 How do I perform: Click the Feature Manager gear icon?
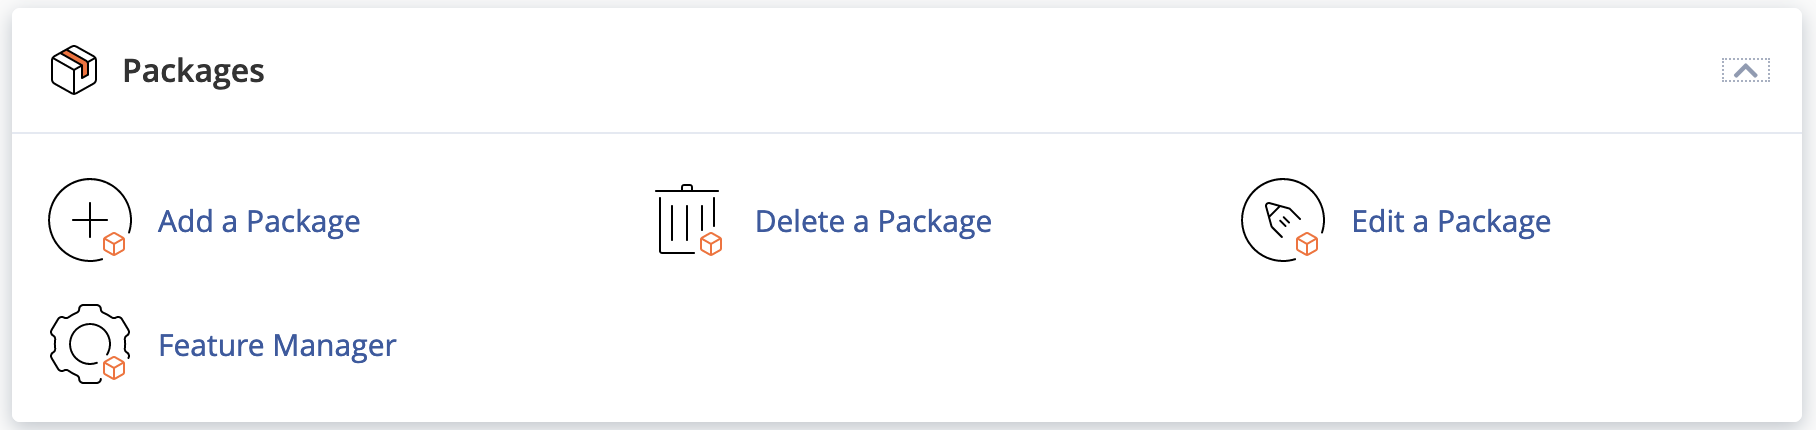point(89,344)
